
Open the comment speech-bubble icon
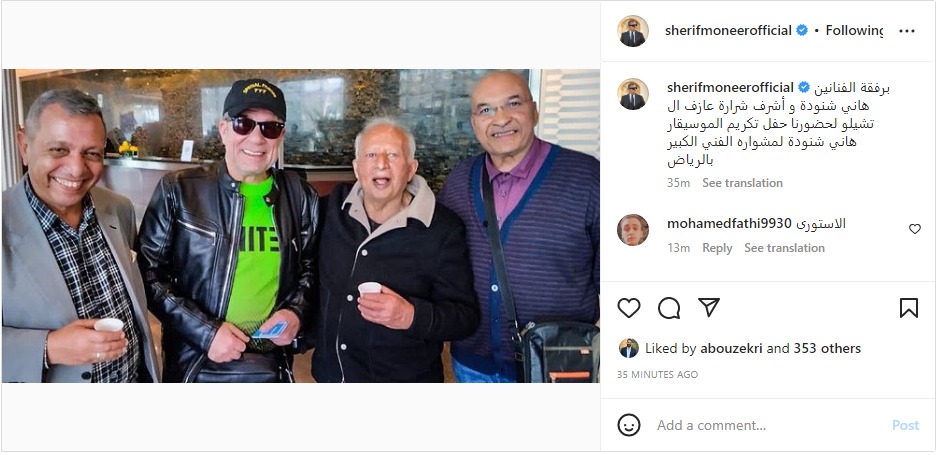[669, 308]
